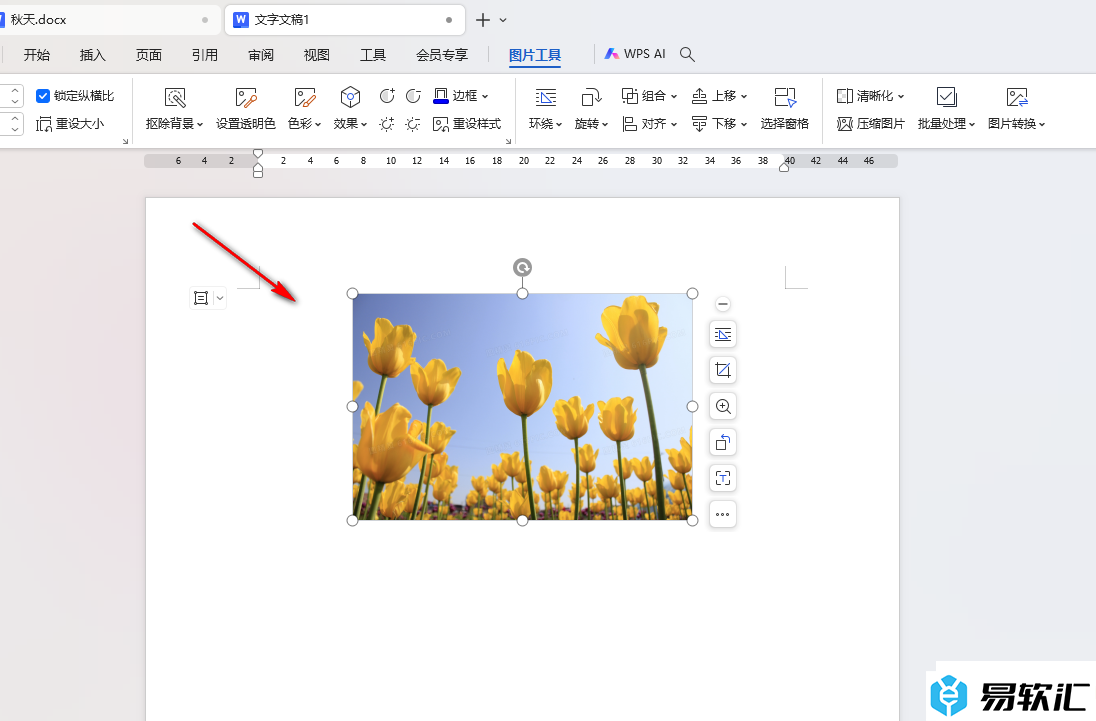Open the 引用 menu tab

[205, 54]
